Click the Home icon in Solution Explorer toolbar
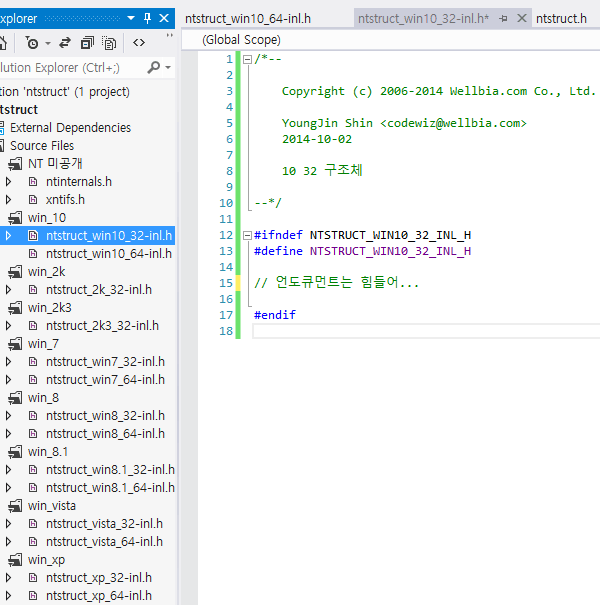The height and width of the screenshot is (605, 600). (4, 43)
